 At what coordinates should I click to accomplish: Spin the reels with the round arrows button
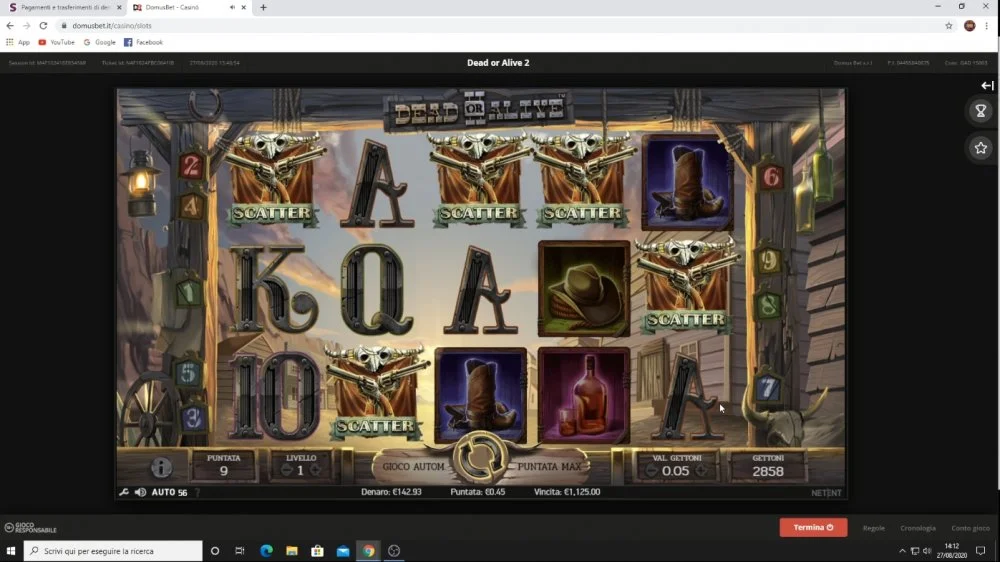tap(480, 457)
